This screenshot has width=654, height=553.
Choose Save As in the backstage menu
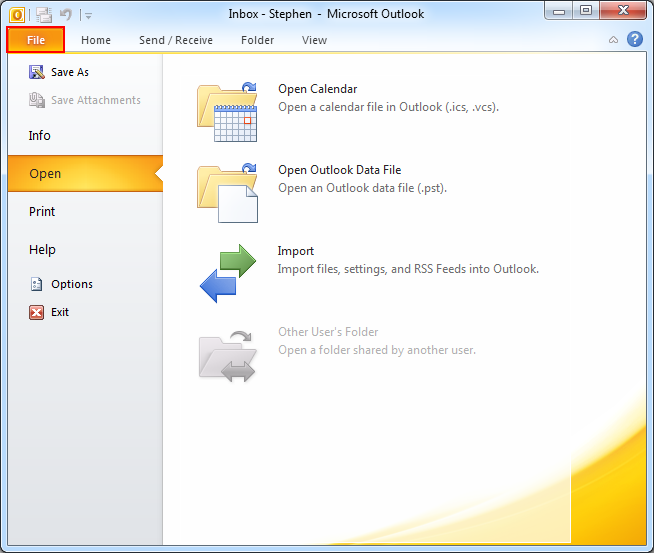click(x=70, y=72)
